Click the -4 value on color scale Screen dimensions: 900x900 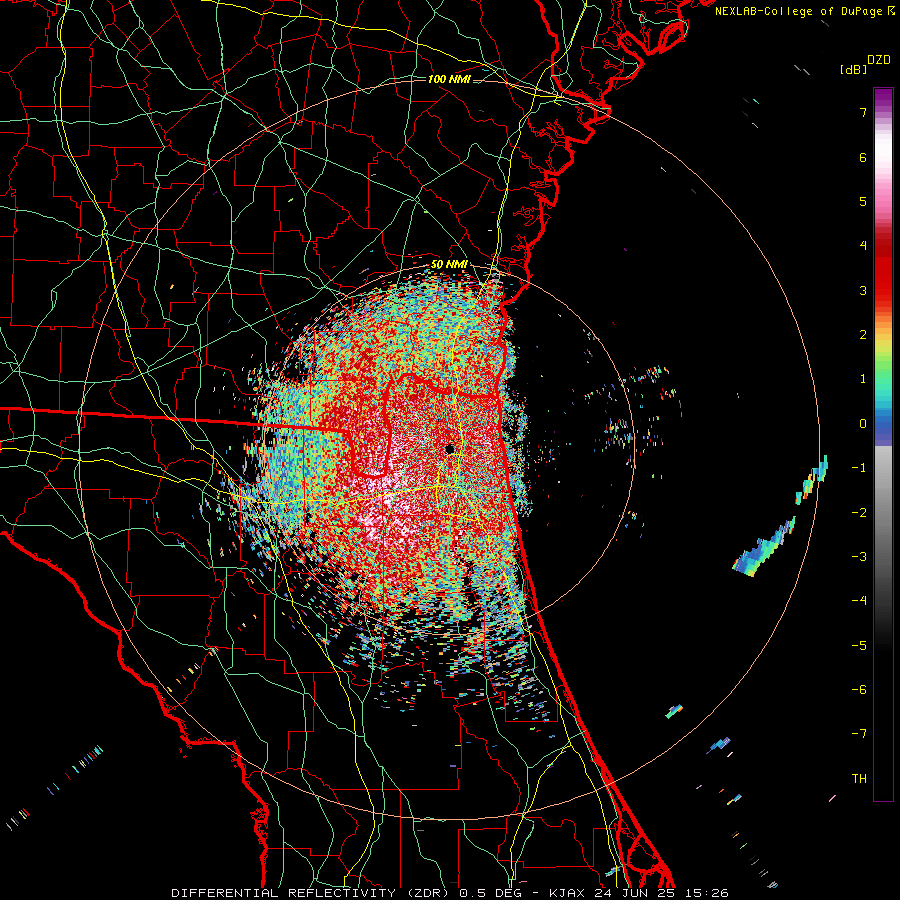tap(859, 601)
